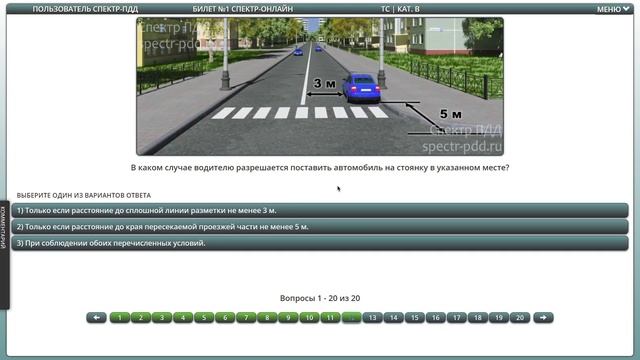
Task: Navigate to question 17
Action: [x=457, y=318]
